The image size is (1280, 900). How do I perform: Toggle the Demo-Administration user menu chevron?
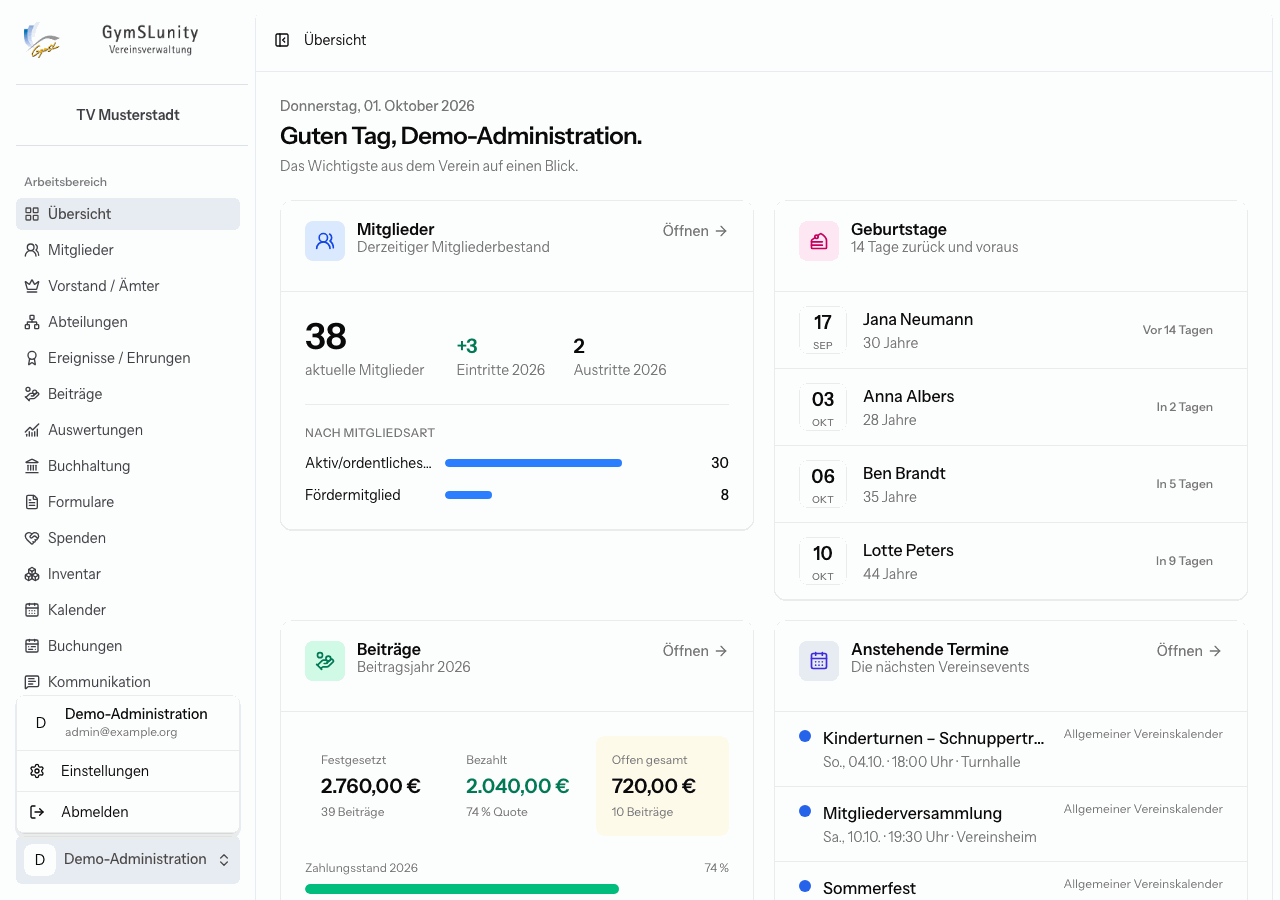(224, 860)
